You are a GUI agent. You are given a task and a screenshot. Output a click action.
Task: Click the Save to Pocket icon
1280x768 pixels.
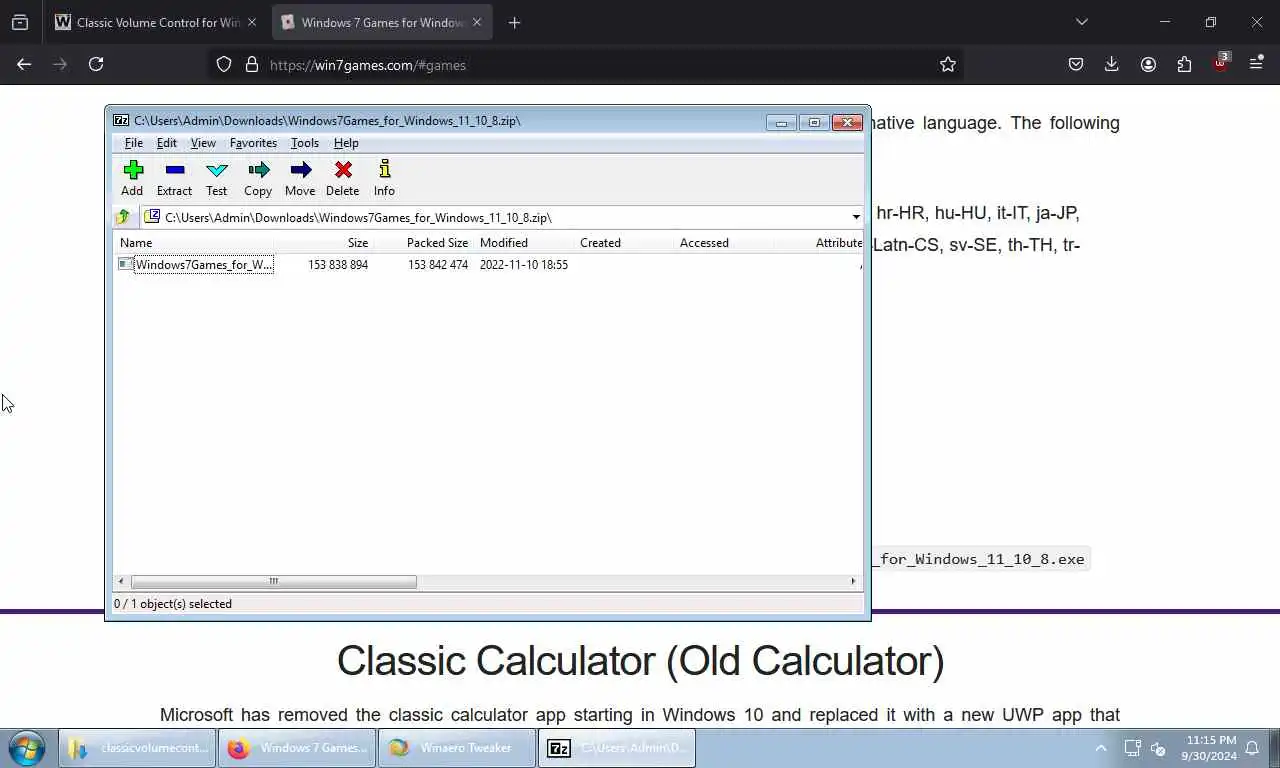click(1076, 64)
